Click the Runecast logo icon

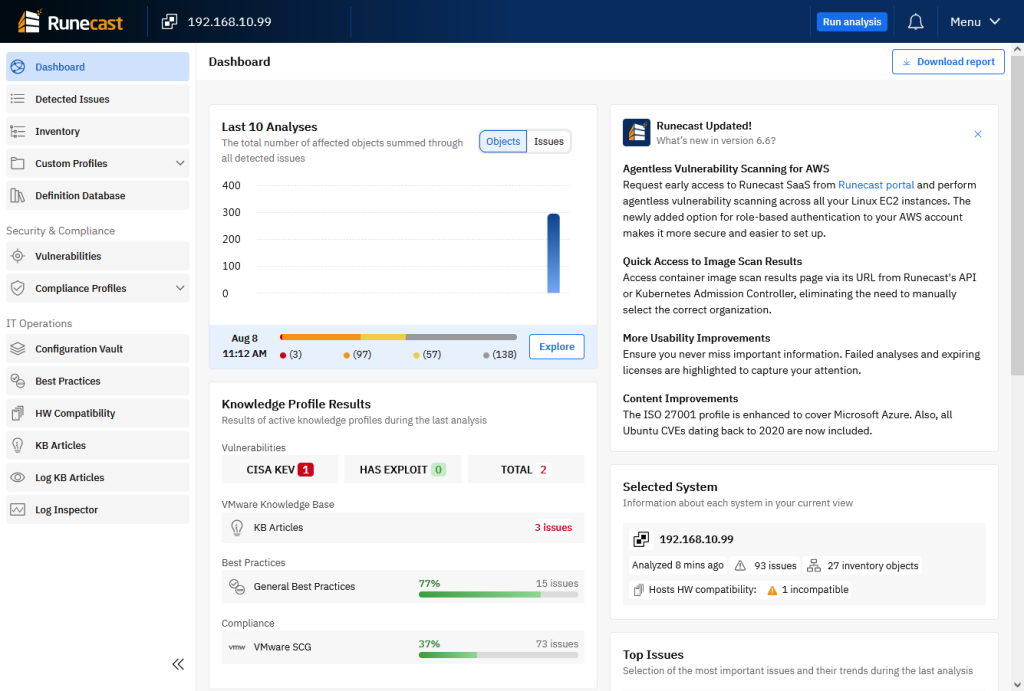point(29,21)
